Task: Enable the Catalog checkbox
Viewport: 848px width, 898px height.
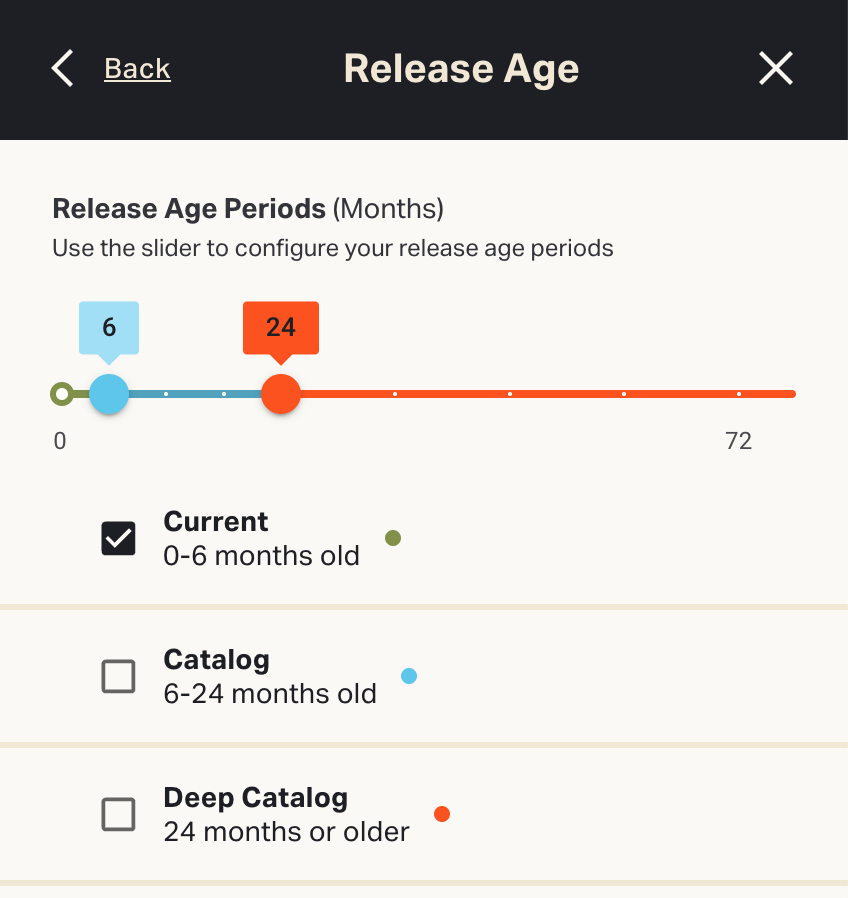Action: click(x=119, y=677)
